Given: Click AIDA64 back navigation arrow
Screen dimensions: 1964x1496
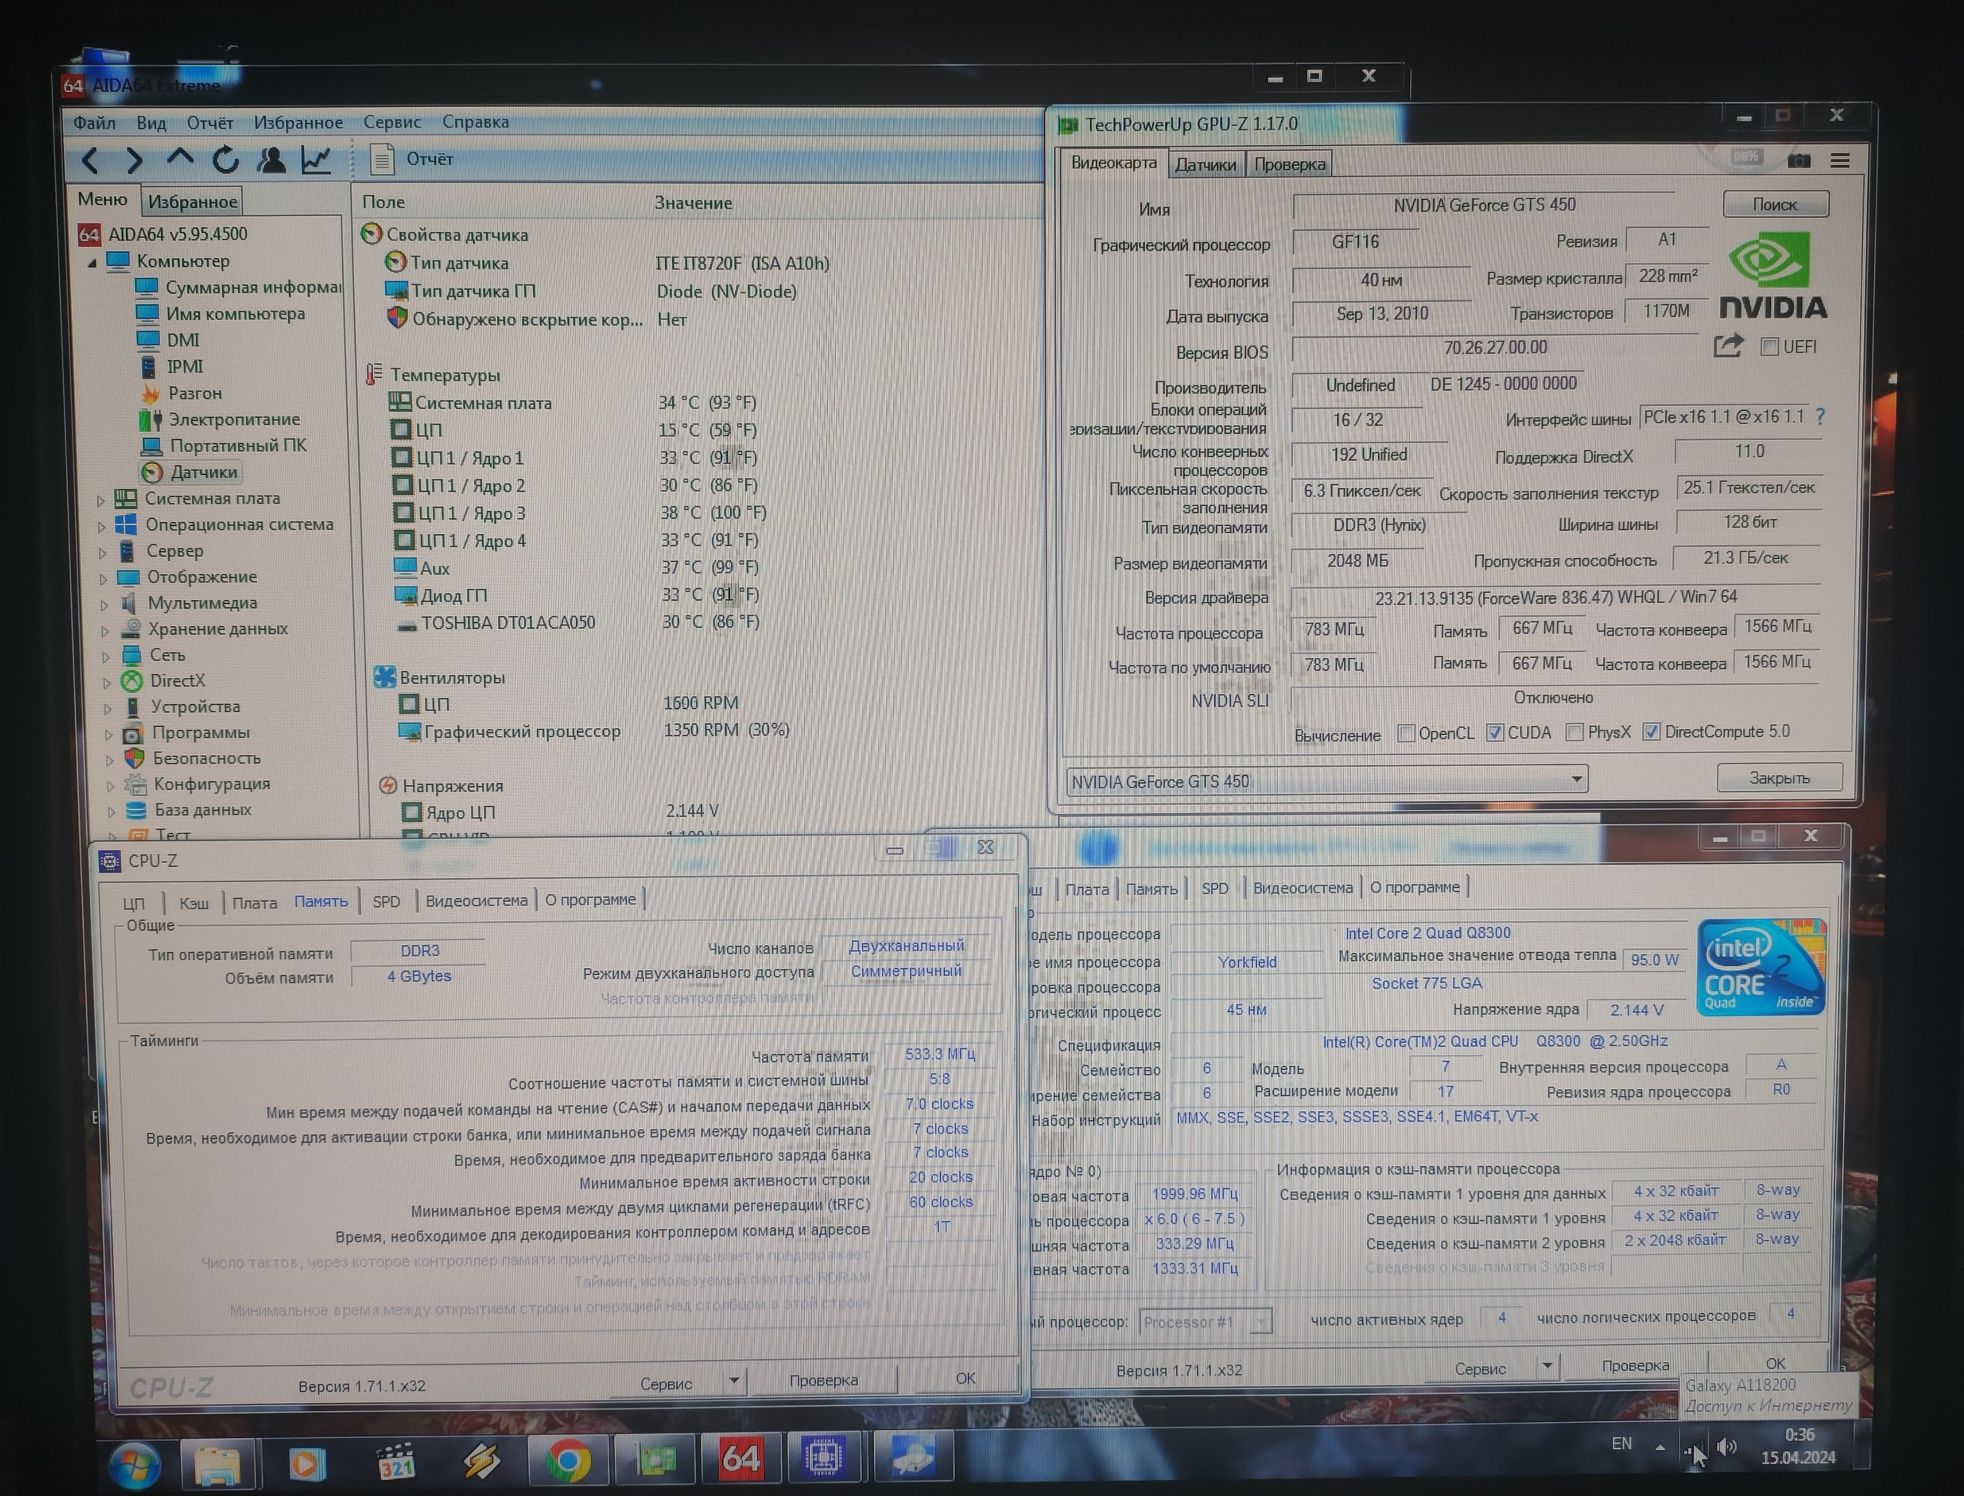Looking at the screenshot, I should click(91, 160).
